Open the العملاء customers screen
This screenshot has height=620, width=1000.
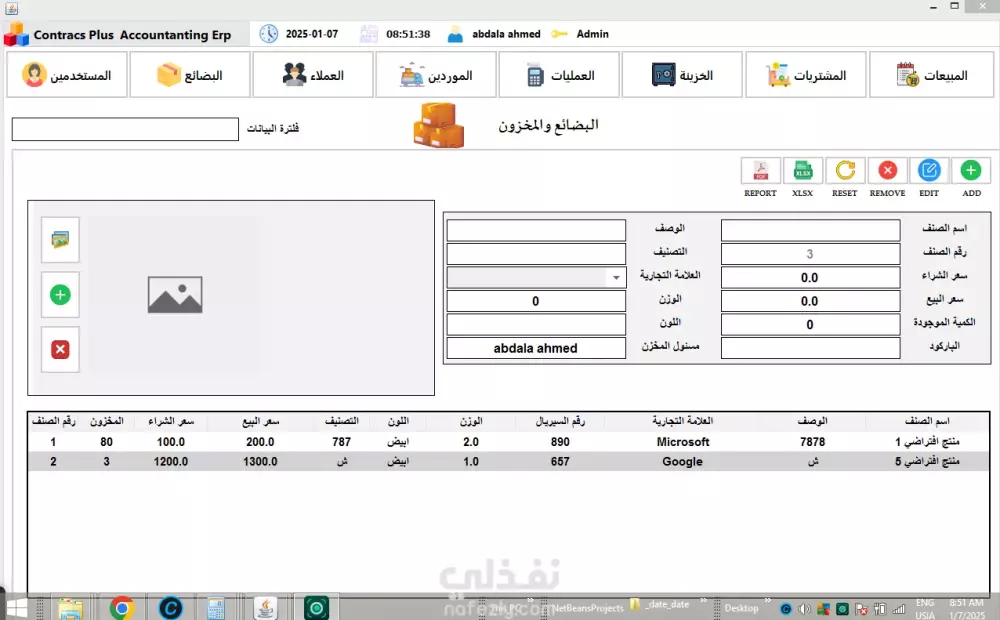pos(312,74)
